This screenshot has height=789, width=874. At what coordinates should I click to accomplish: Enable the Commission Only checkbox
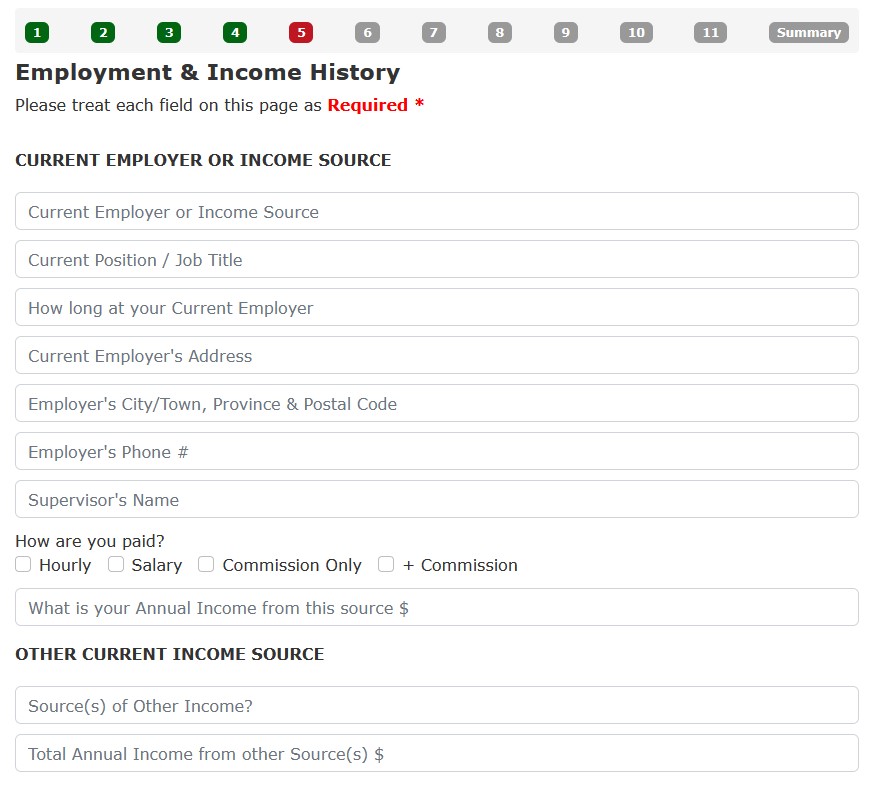pos(206,565)
